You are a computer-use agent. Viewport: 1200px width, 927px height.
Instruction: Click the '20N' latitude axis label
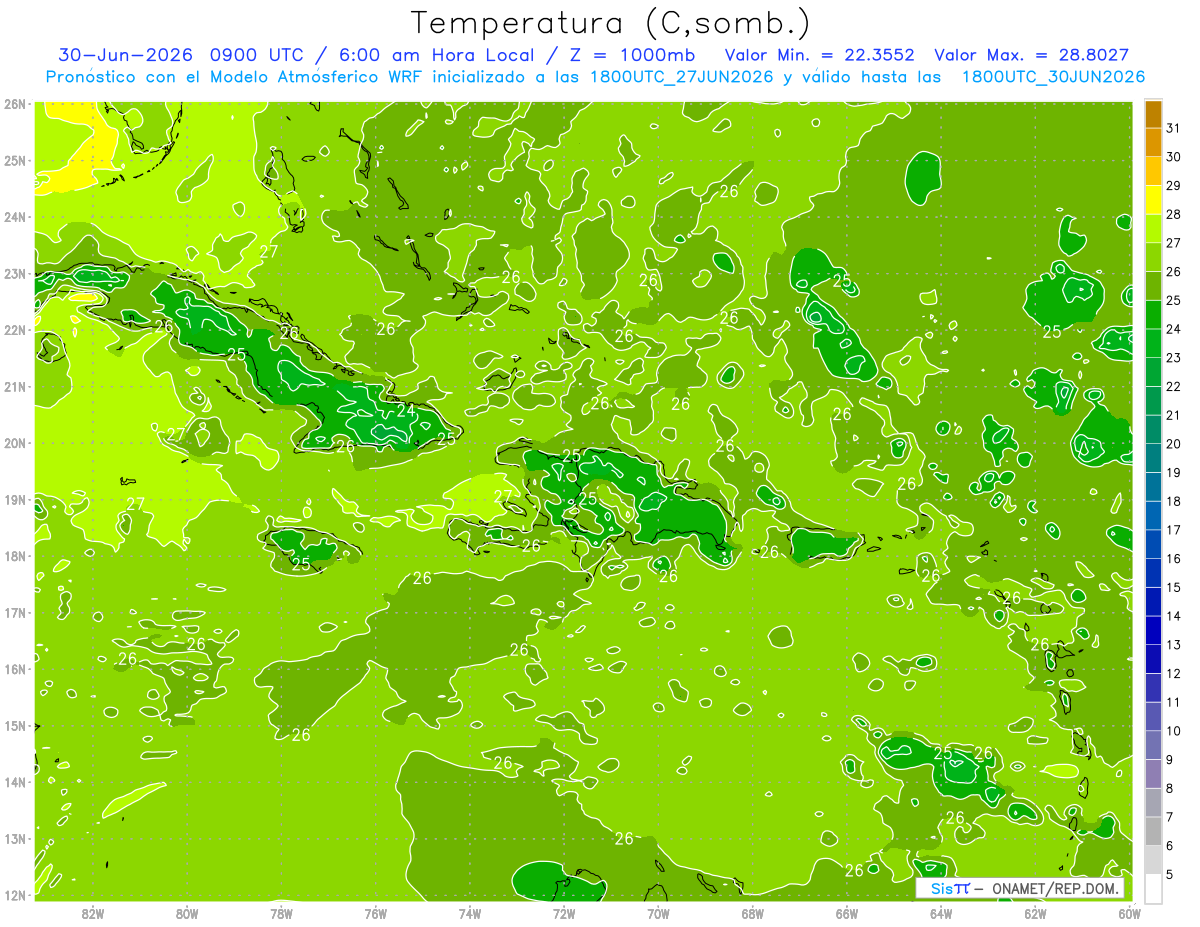[14, 443]
